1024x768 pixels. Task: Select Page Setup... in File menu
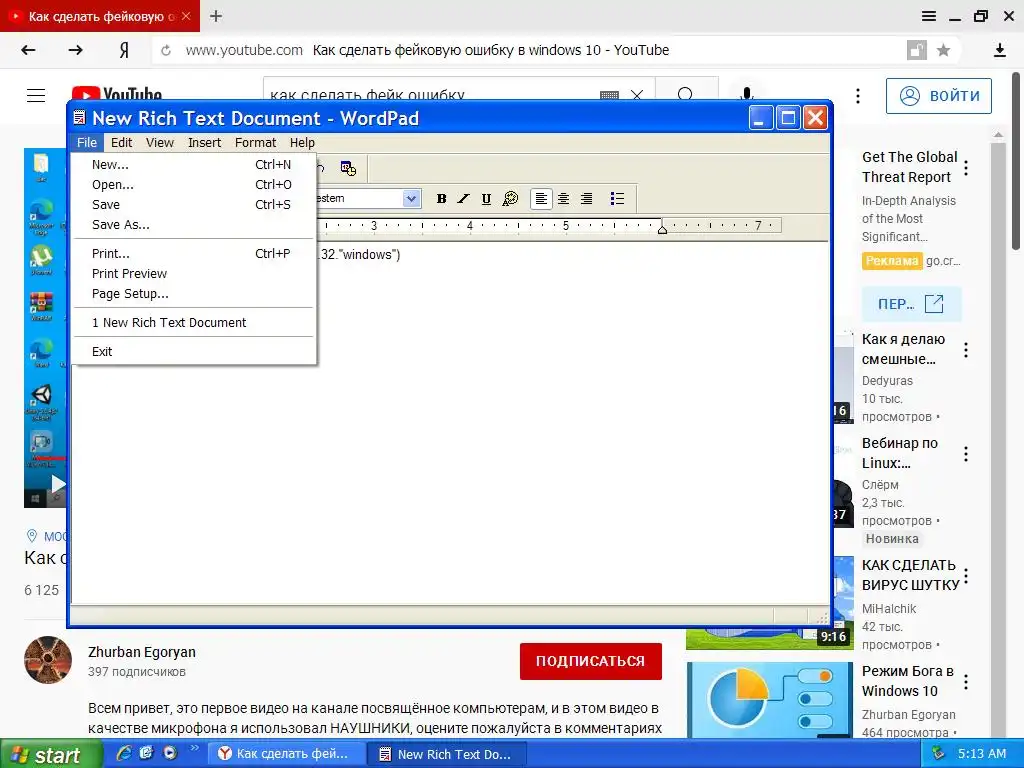(193, 294)
